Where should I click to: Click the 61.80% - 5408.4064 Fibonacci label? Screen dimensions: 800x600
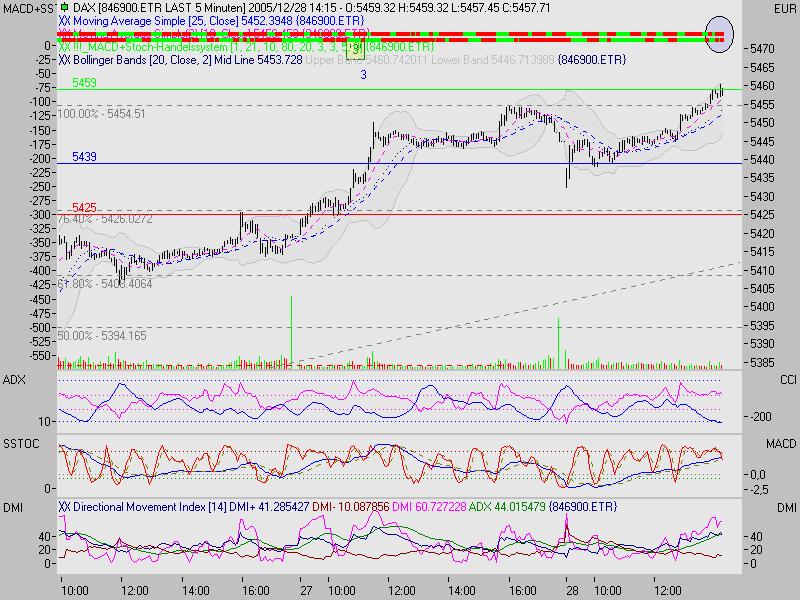click(105, 284)
